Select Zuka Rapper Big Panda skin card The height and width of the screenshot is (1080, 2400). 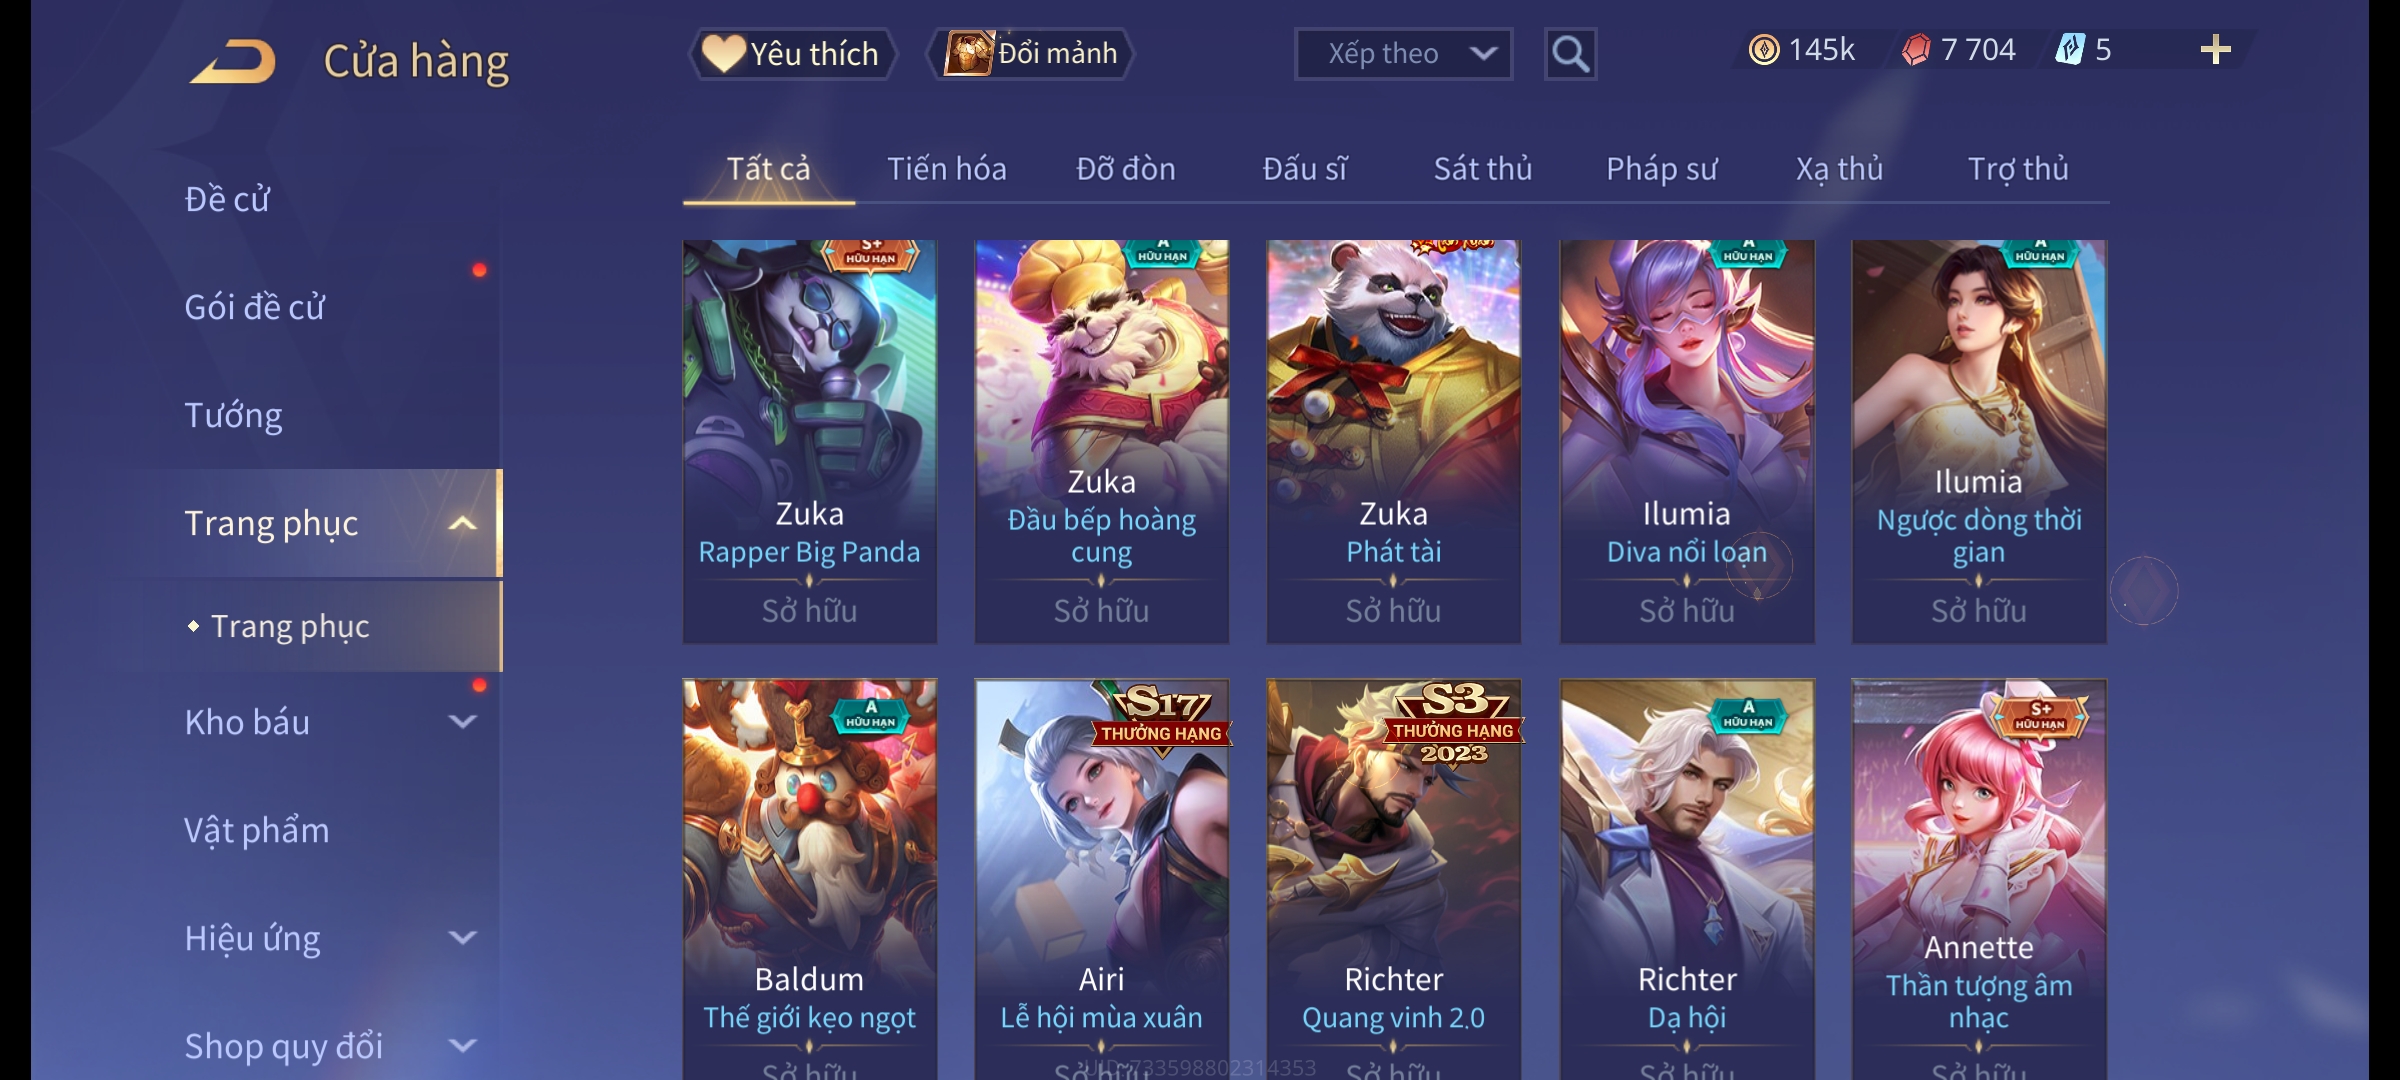(x=809, y=441)
